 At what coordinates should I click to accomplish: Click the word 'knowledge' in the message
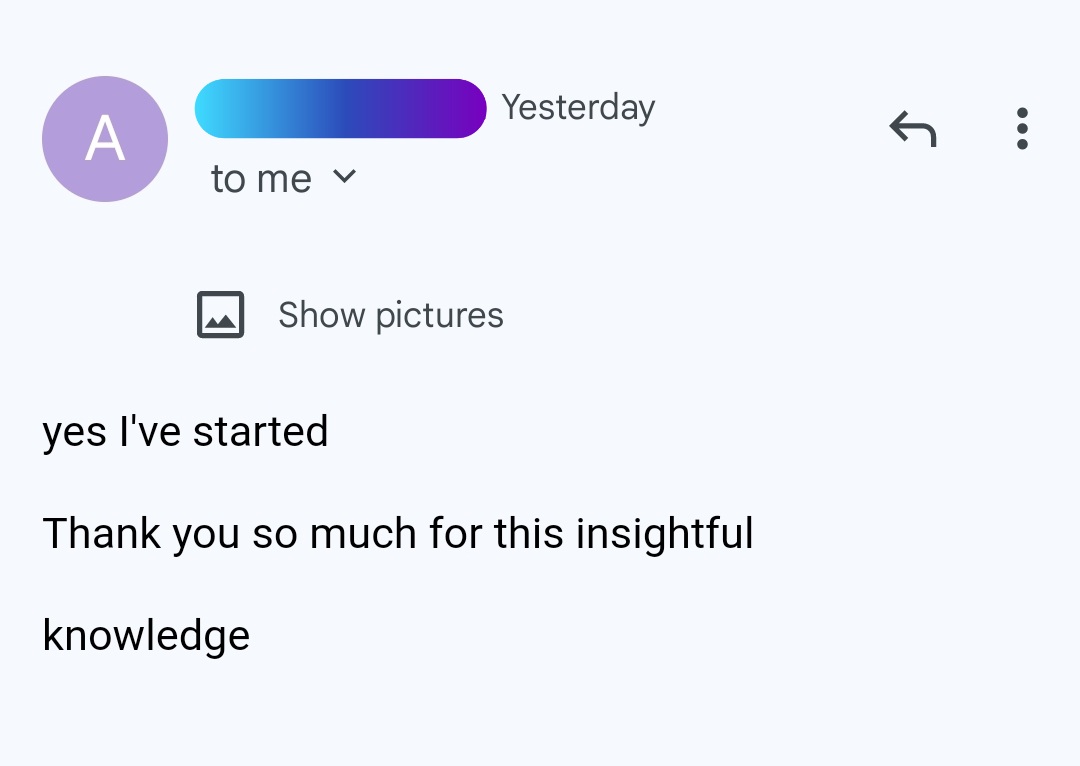click(146, 636)
